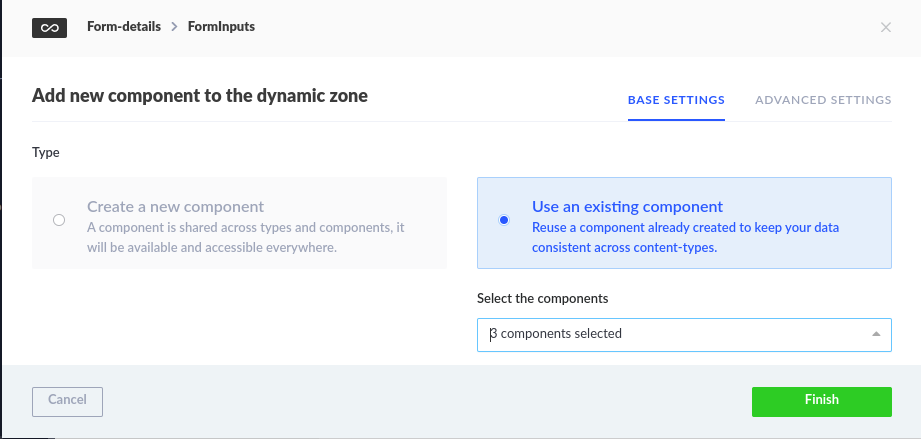Click the FormInputs breadcrumb

click(221, 26)
